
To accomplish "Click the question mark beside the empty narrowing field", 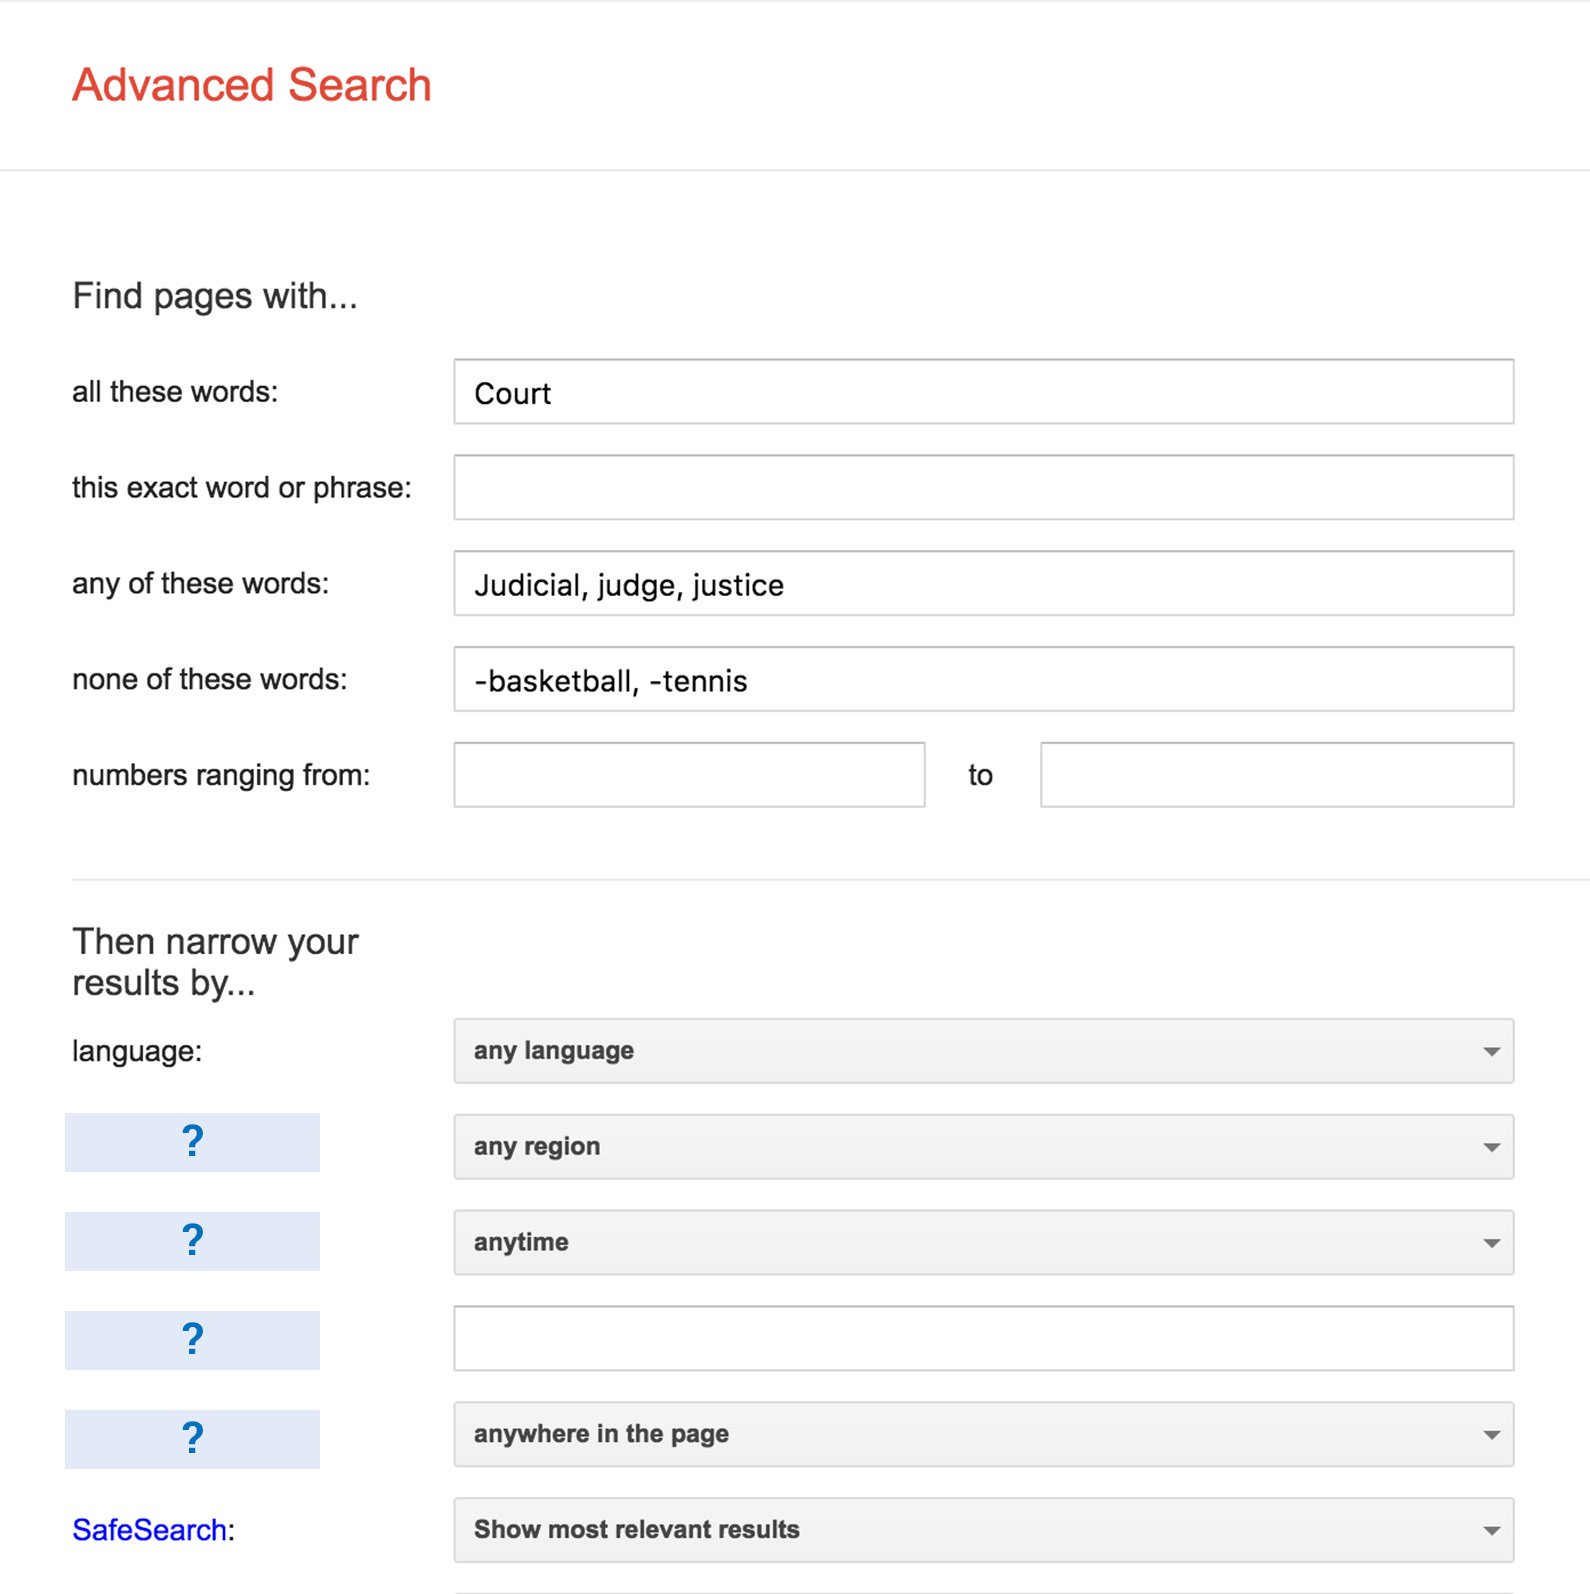I will [x=192, y=1340].
